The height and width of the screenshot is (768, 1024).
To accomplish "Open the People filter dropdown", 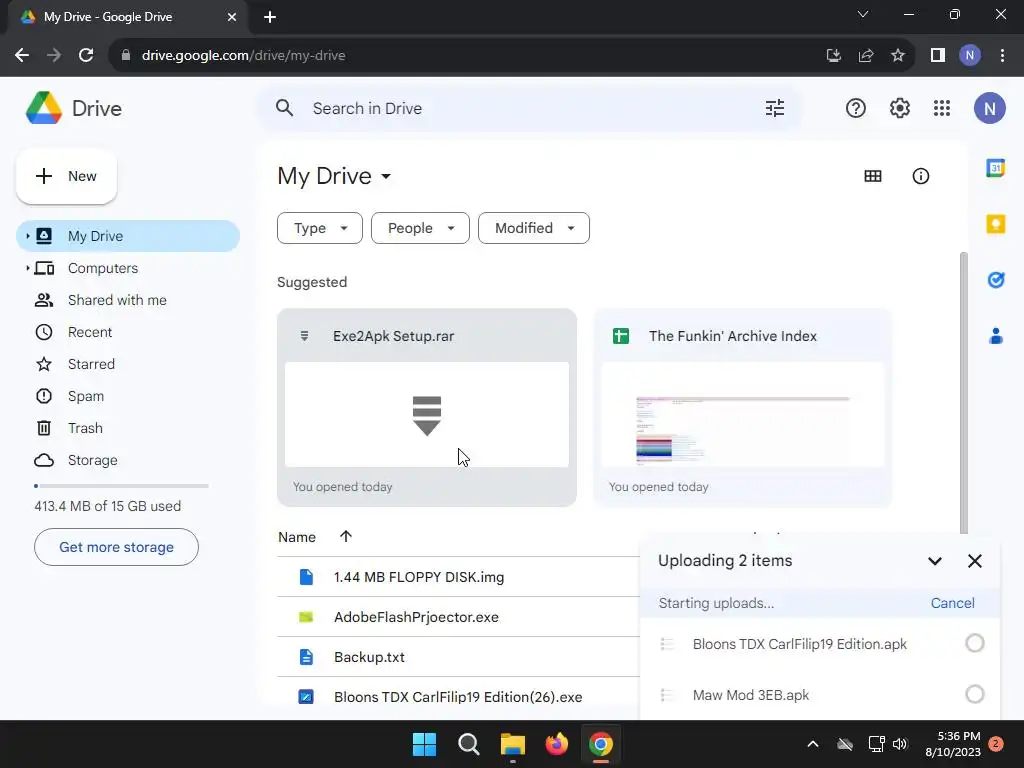I will pos(420,228).
